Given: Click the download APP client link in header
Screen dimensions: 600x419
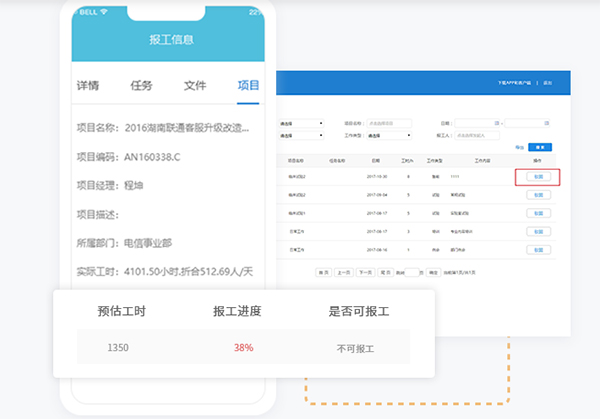Looking at the screenshot, I should (x=514, y=83).
